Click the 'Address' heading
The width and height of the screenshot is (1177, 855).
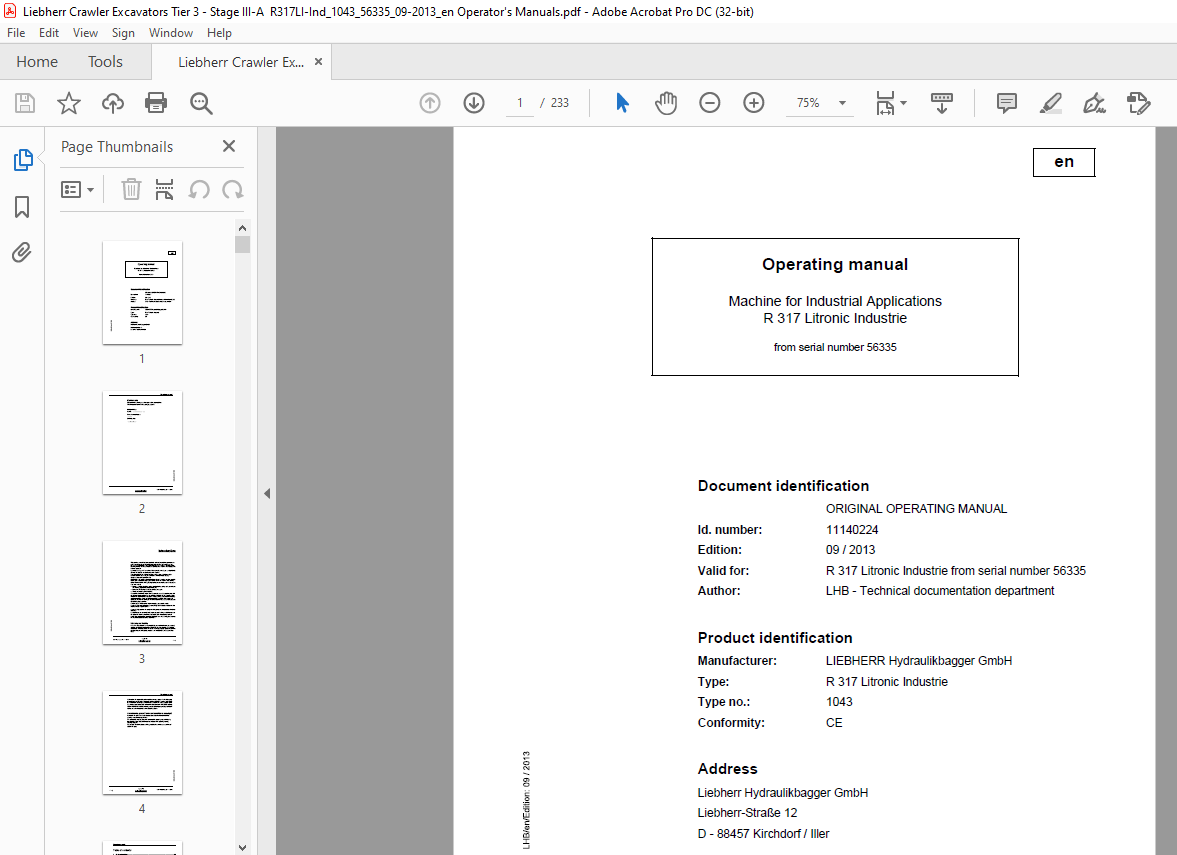[x=727, y=769]
